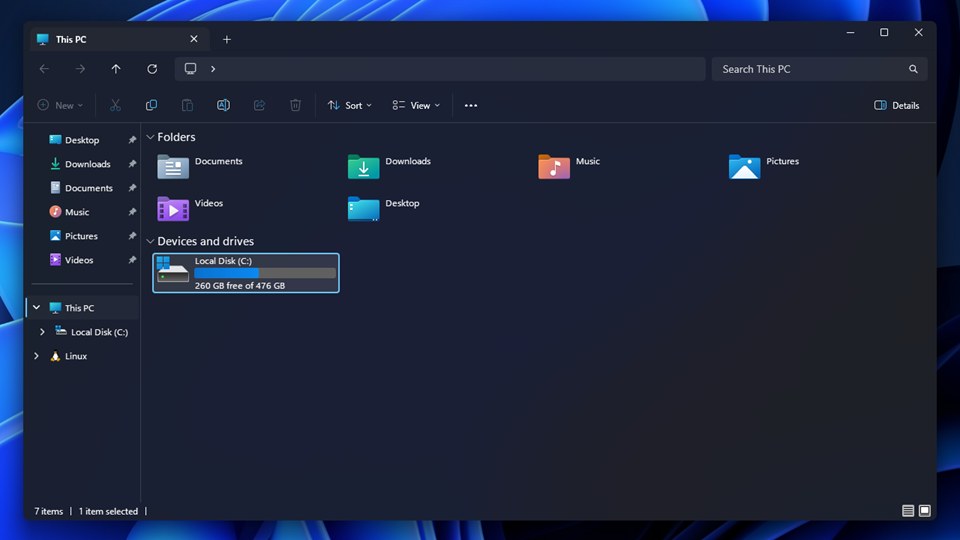Viewport: 960px width, 540px height.
Task: Open the View dropdown menu
Action: pos(416,105)
